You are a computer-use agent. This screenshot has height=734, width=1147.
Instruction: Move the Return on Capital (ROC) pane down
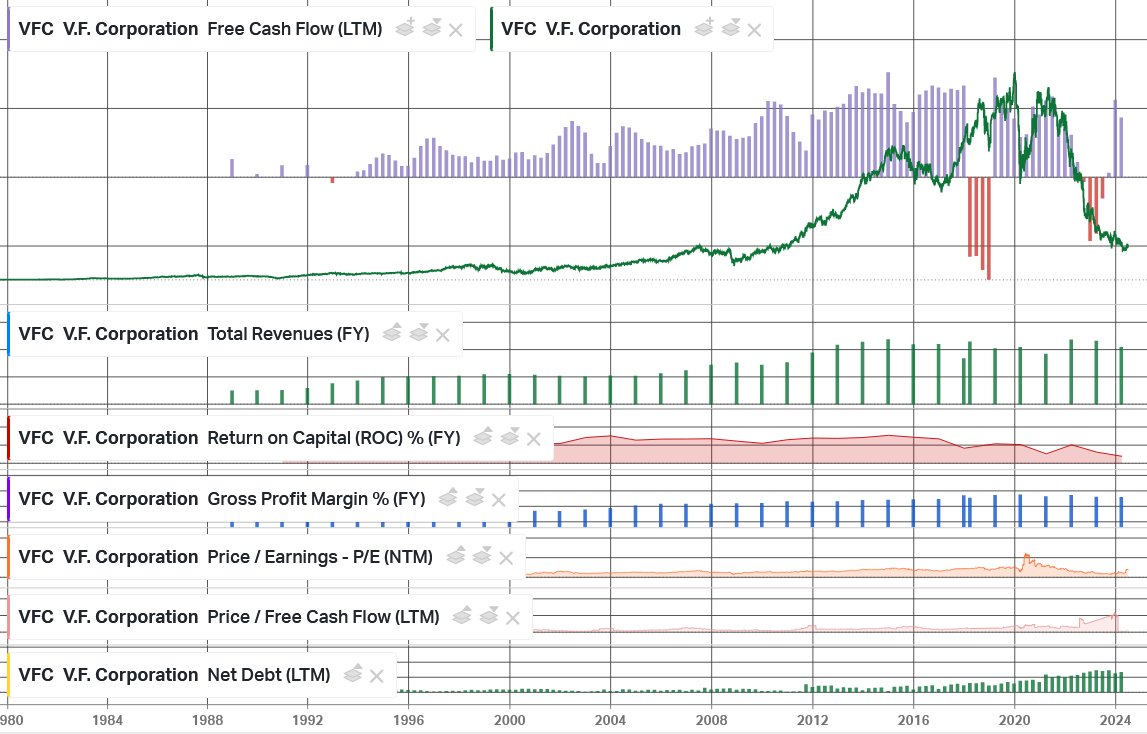tap(509, 437)
